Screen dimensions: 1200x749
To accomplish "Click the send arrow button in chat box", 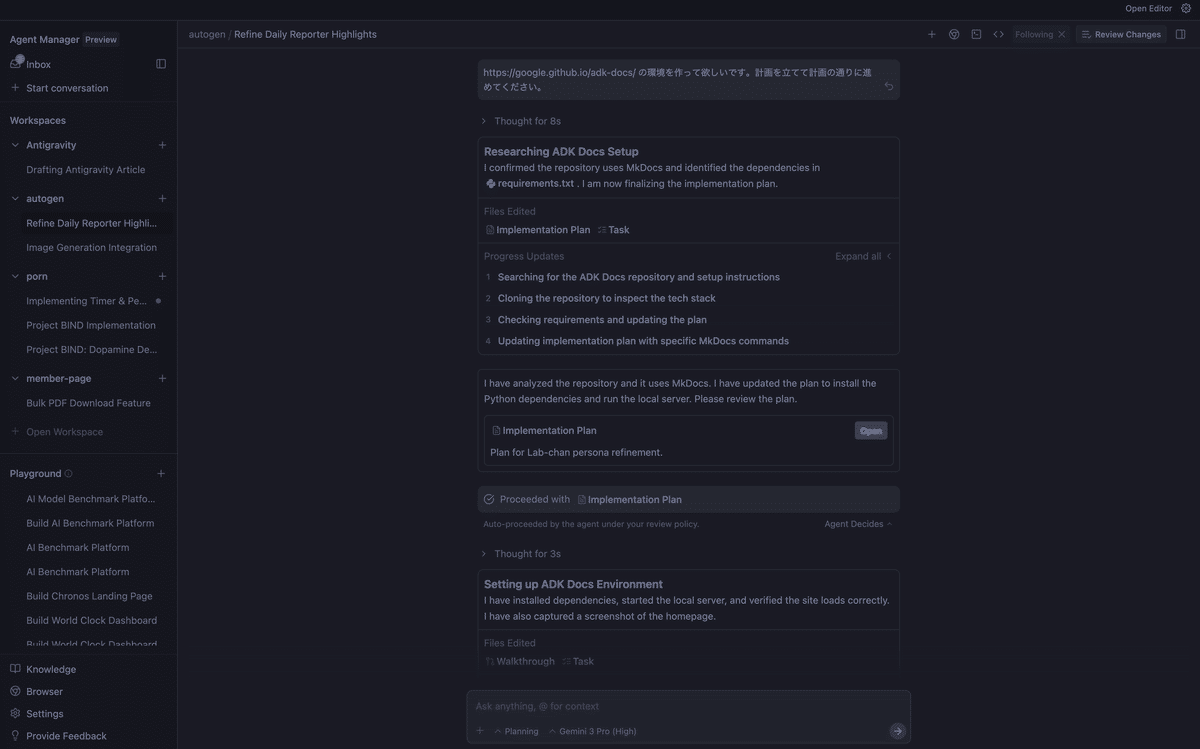I will (x=897, y=731).
